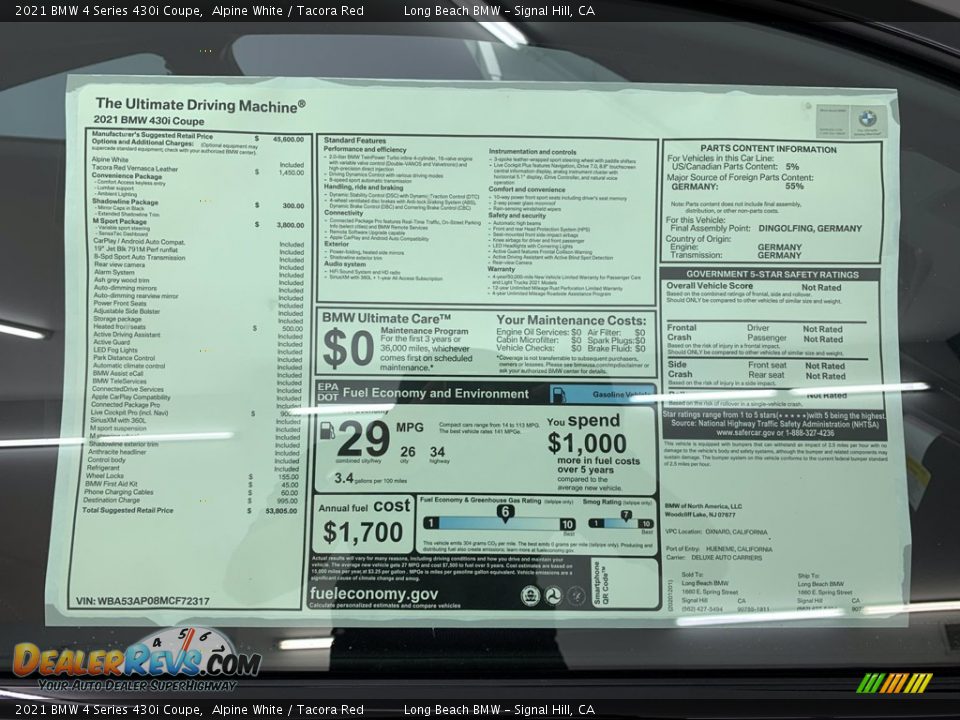The width and height of the screenshot is (960, 720).
Task: Click 'PARTS CONTENT INFORMATION' heading
Action: click(x=768, y=149)
